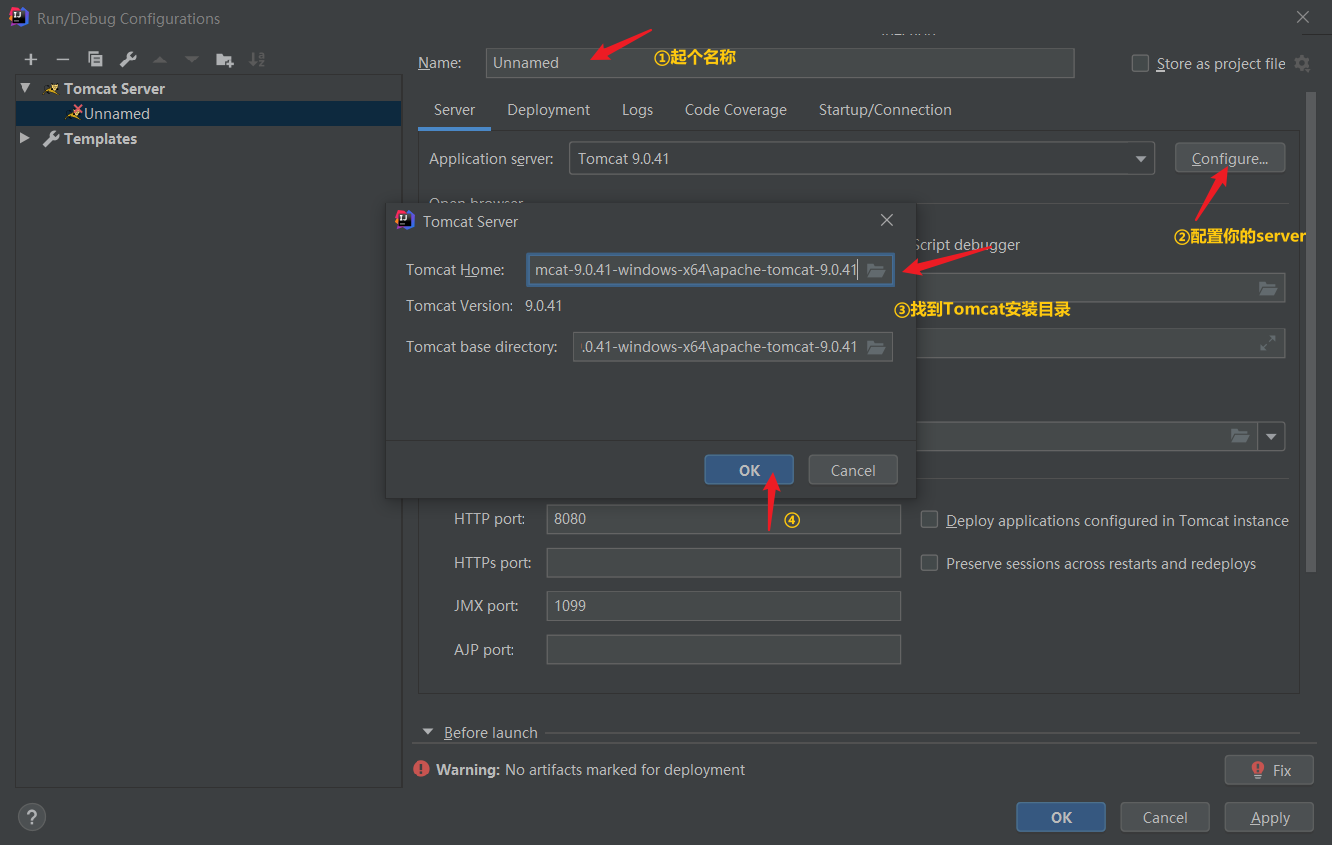Confirm the Tomcat Server dialog with OK

tap(749, 470)
